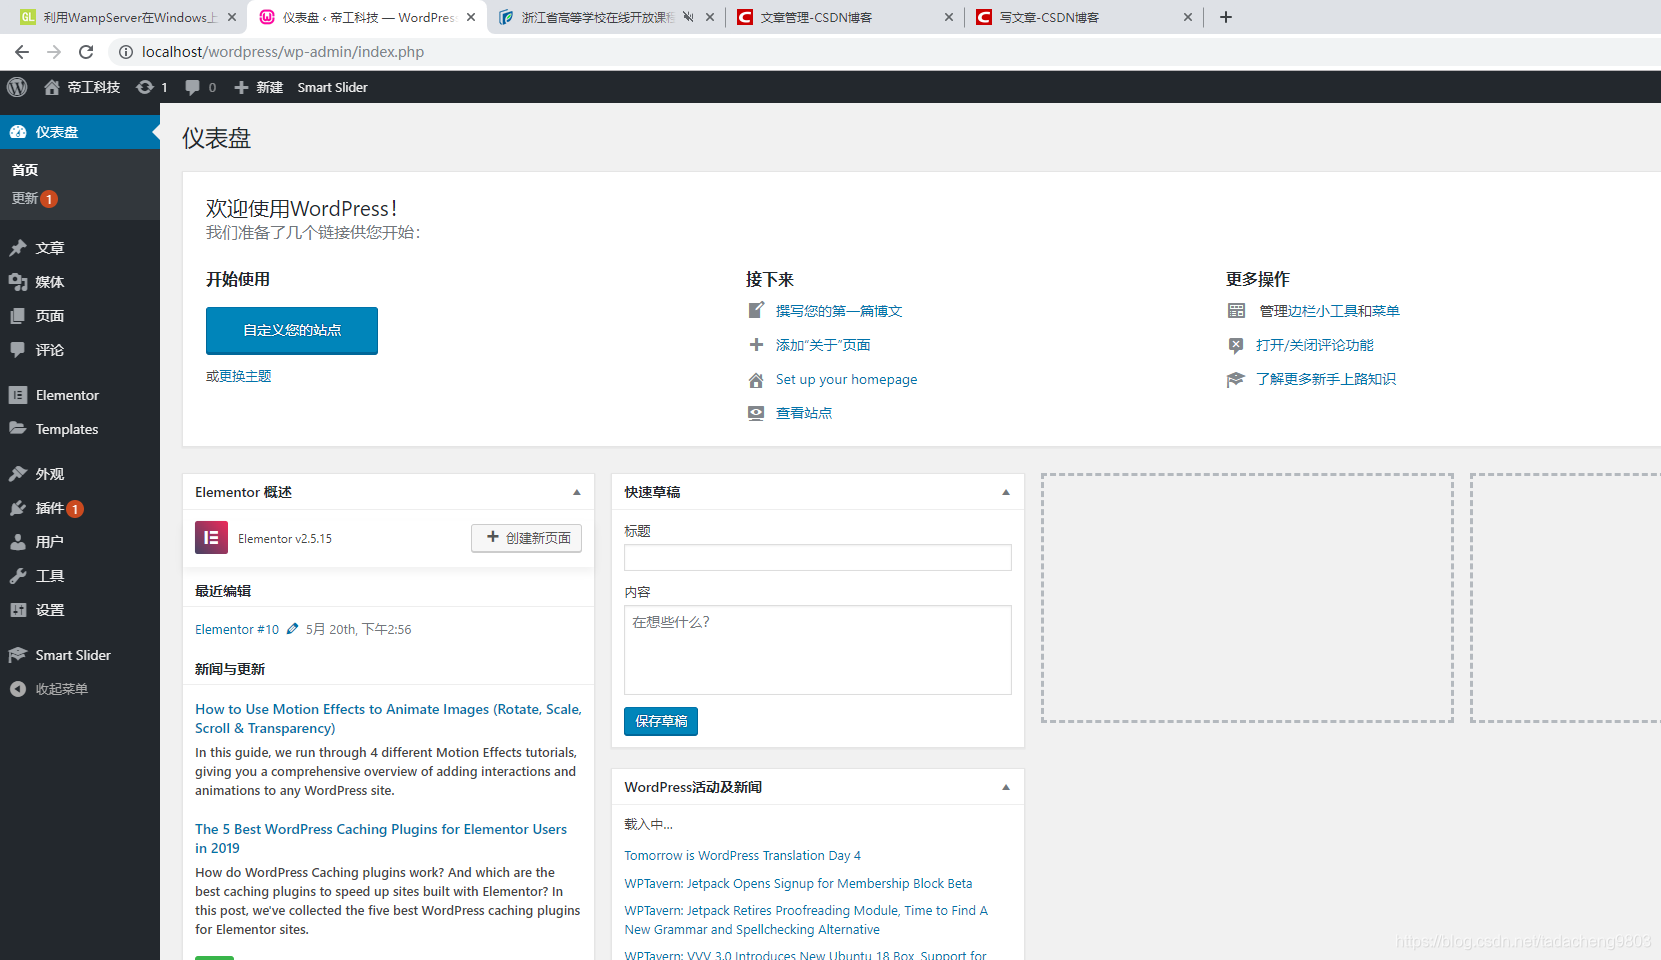The width and height of the screenshot is (1661, 960).
Task: Click 了解更多新手上路知识 link
Action: point(1326,379)
